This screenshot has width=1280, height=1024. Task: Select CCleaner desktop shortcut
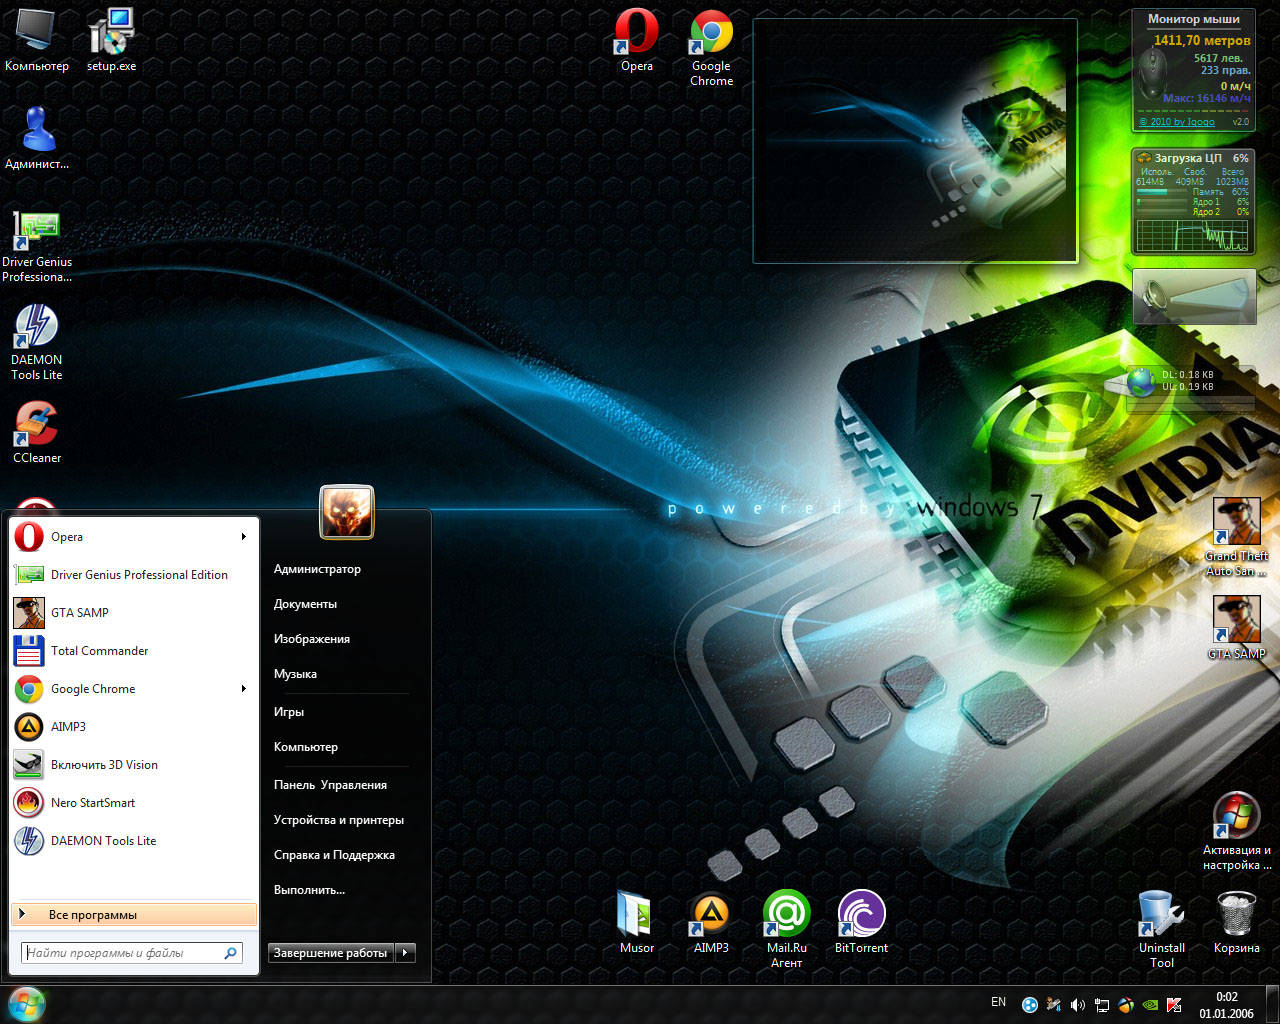[37, 432]
